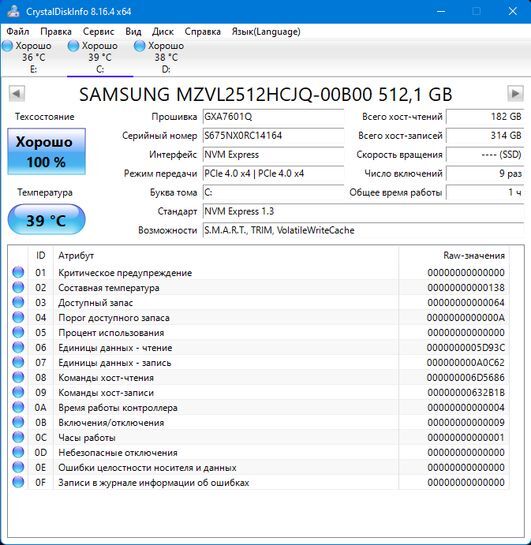Image resolution: width=531 pixels, height=545 pixels.
Task: Minimize the CrystalDiskInfo window
Action: coord(441,11)
